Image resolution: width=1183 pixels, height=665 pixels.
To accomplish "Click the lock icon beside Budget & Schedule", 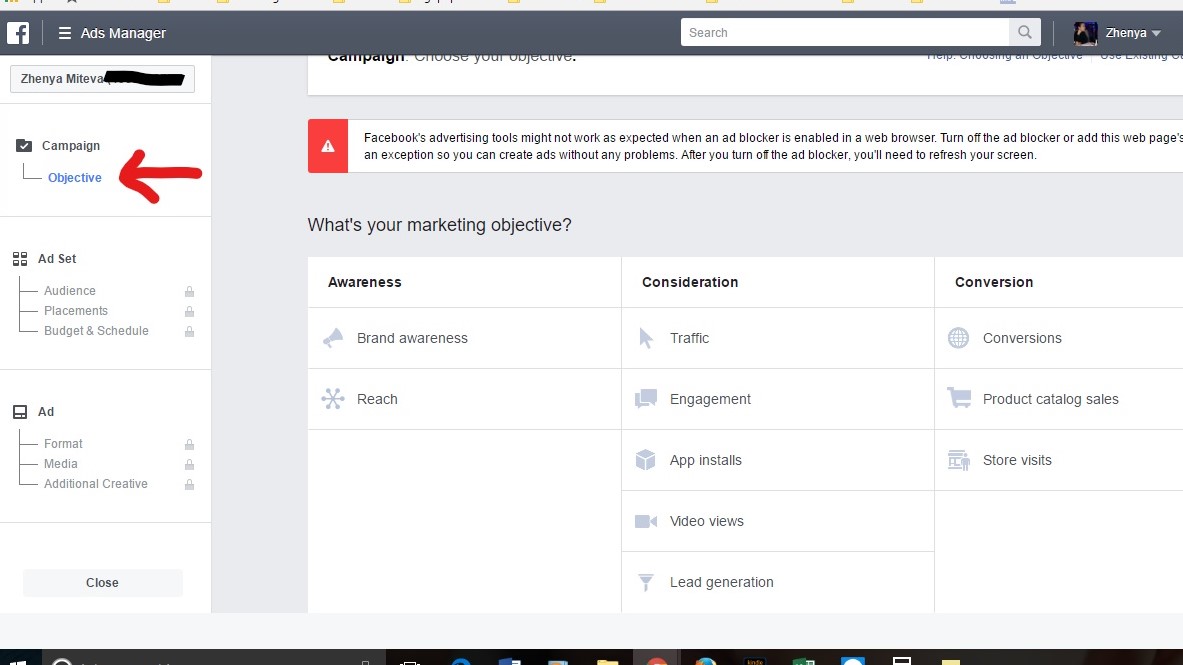I will pos(189,331).
